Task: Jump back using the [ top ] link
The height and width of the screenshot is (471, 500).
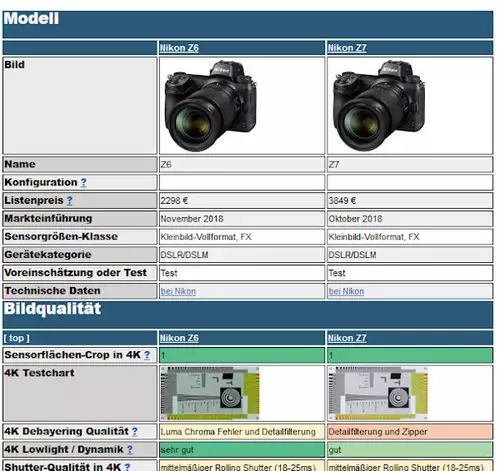Action: coord(16,338)
